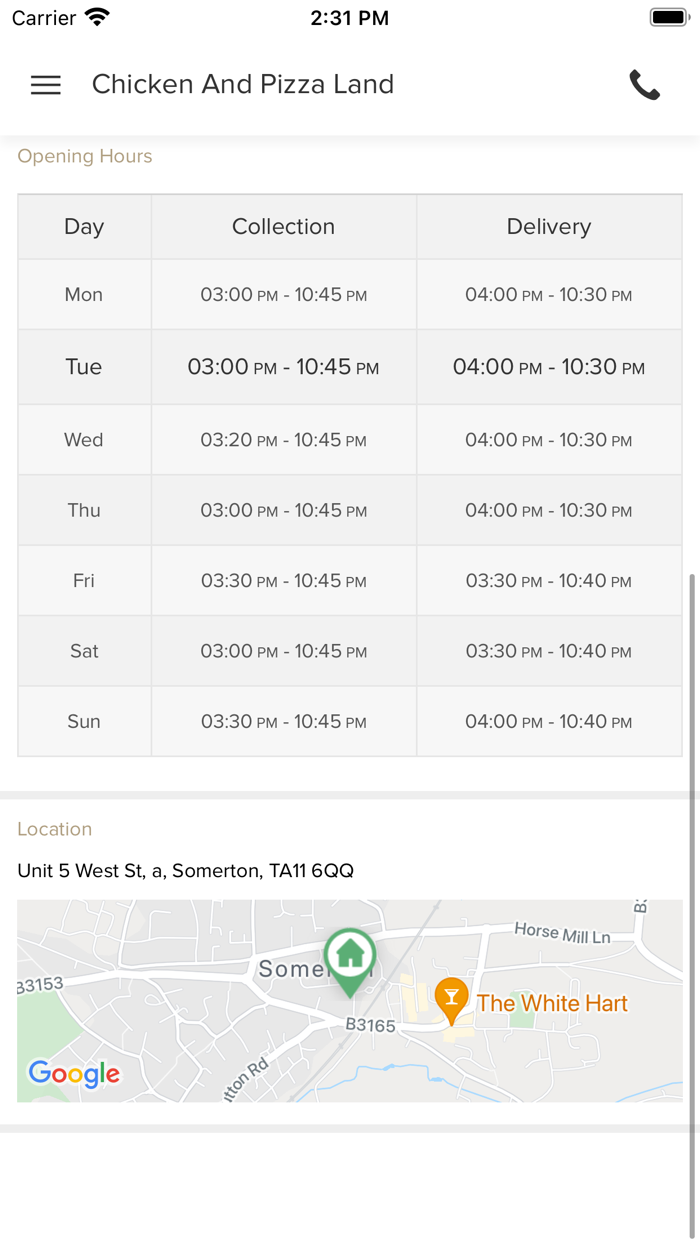
Task: Open The White Hart map label
Action: [552, 1003]
